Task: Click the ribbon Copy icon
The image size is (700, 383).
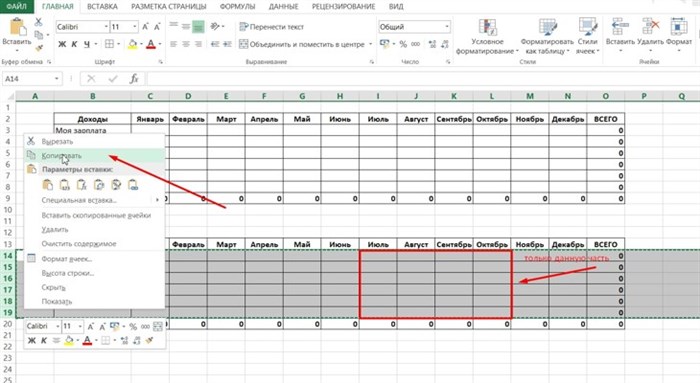Action: point(39,35)
